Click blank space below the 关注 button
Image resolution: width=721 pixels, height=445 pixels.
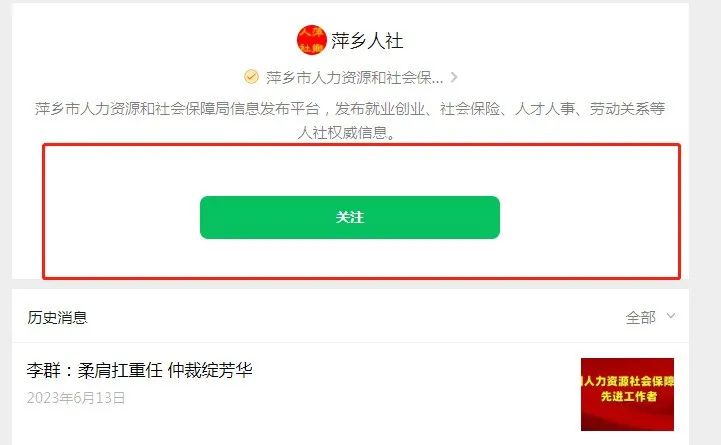tap(350, 257)
